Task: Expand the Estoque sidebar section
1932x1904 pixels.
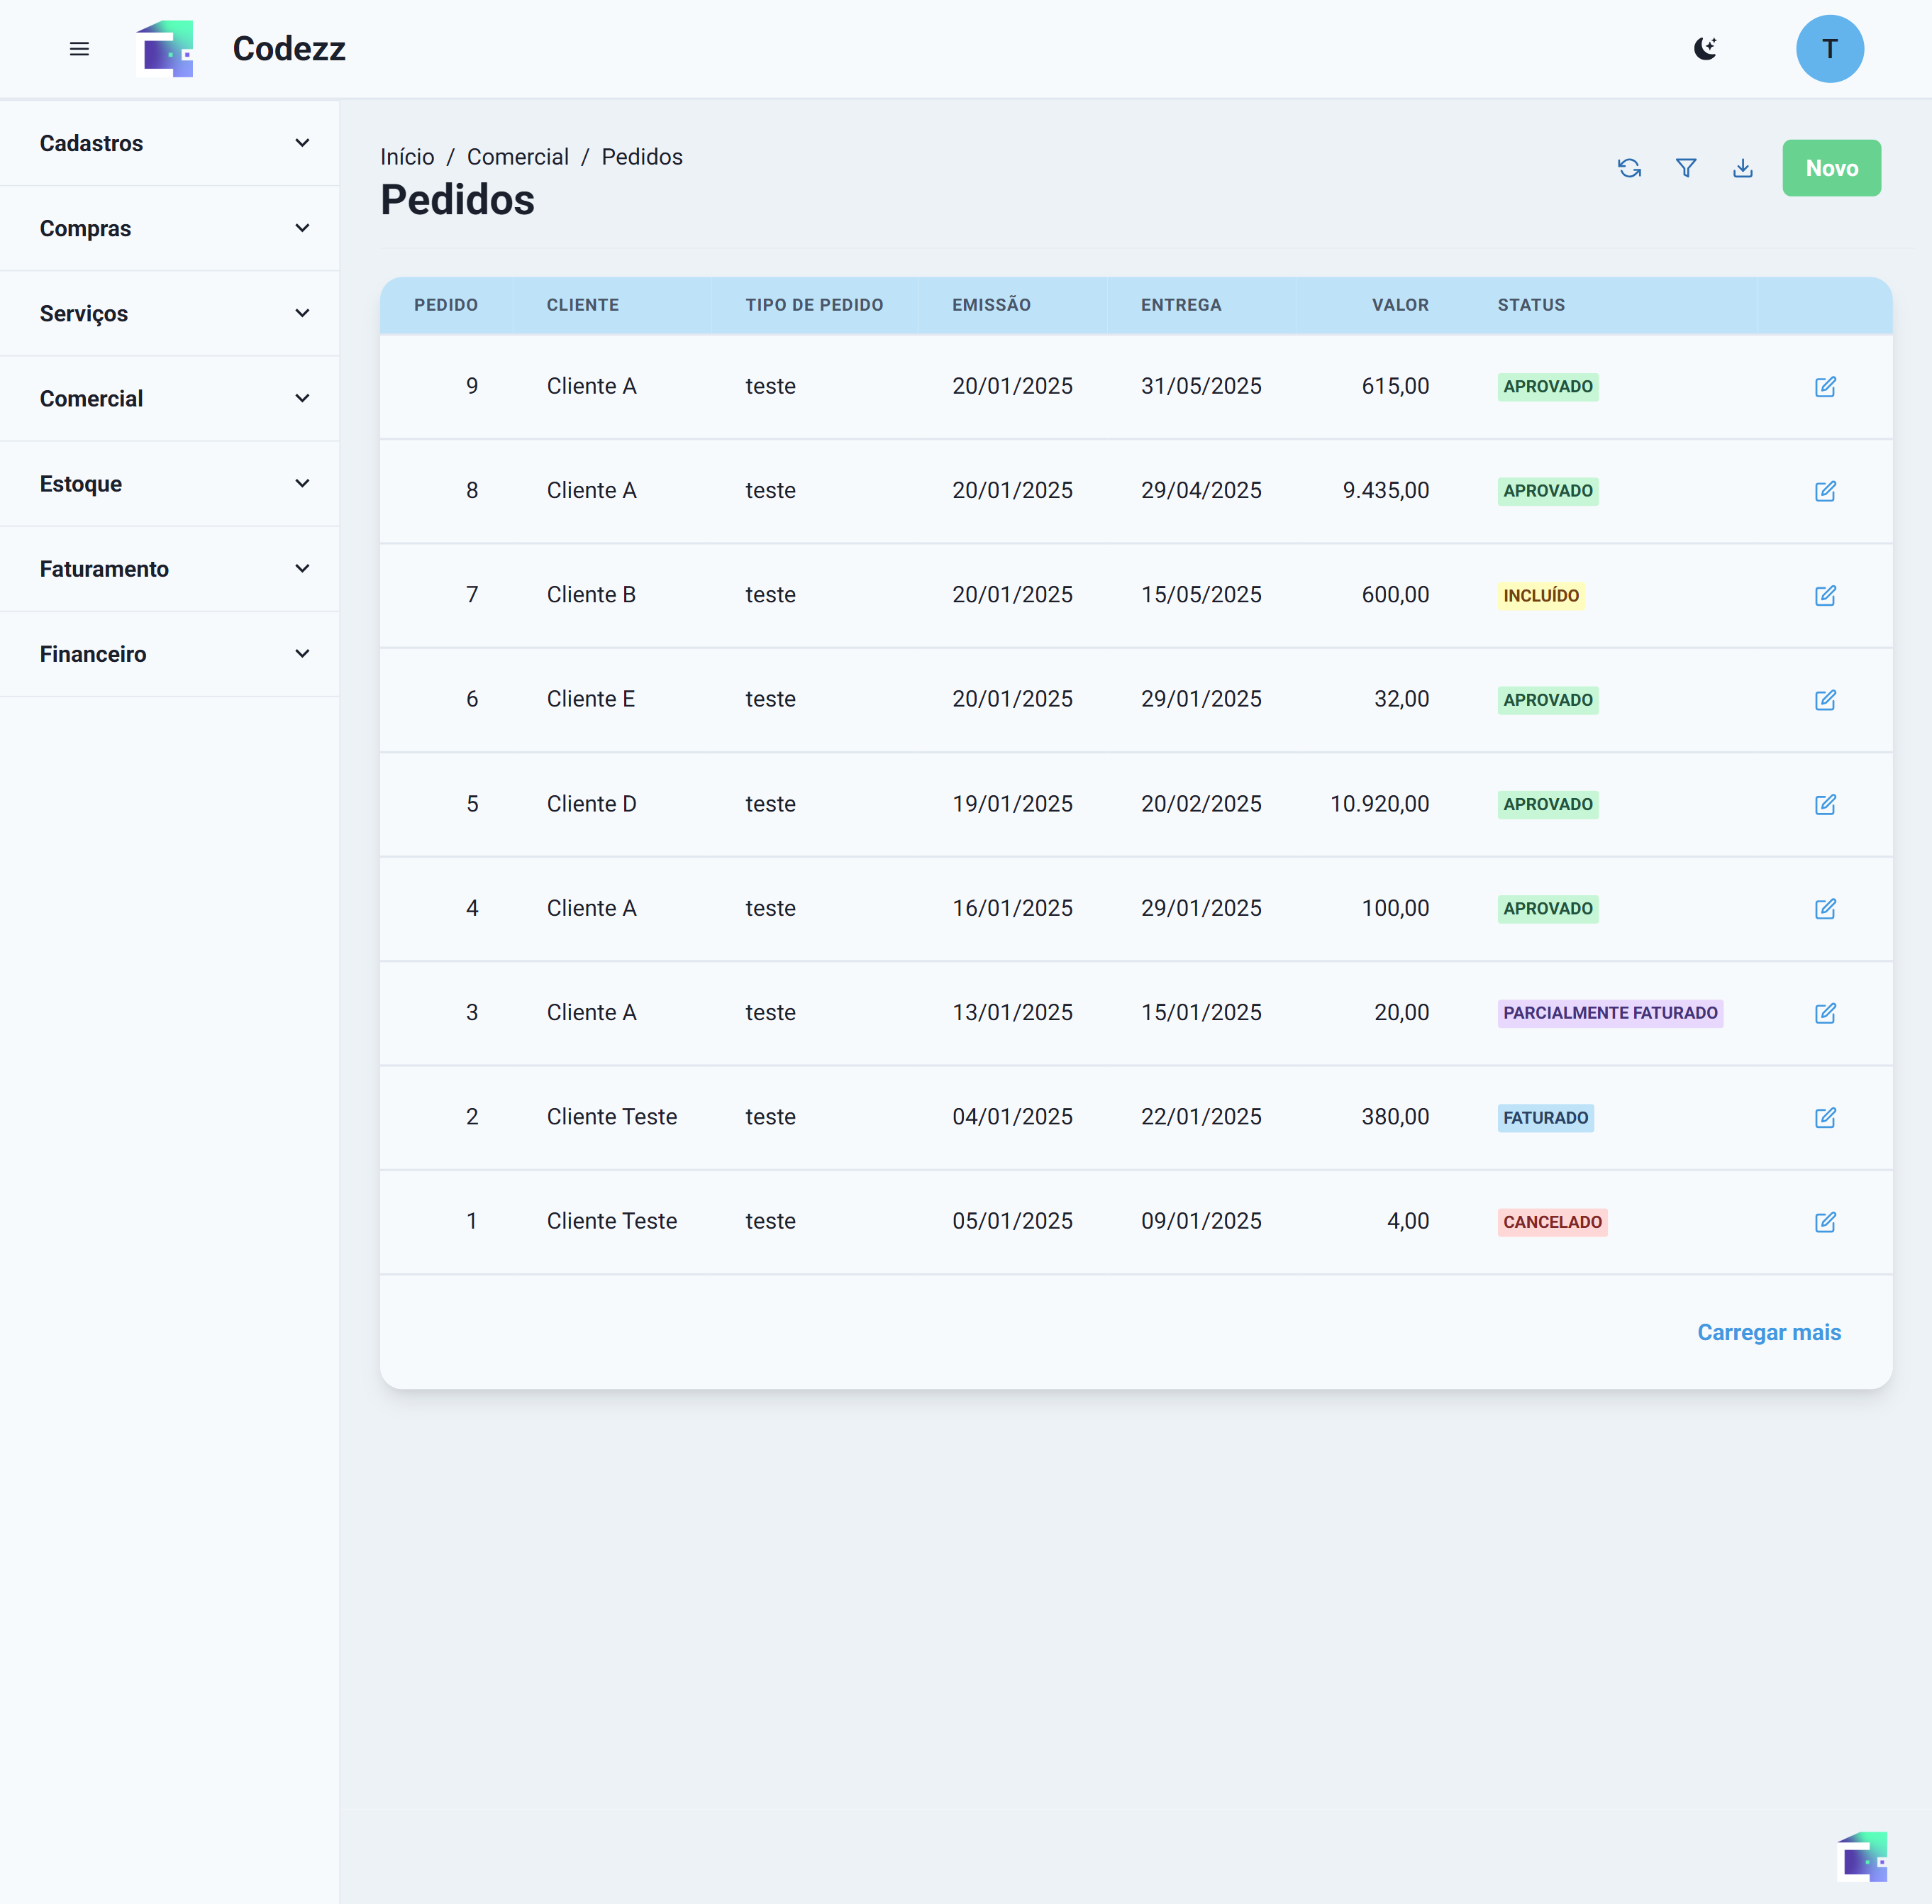Action: [x=170, y=484]
